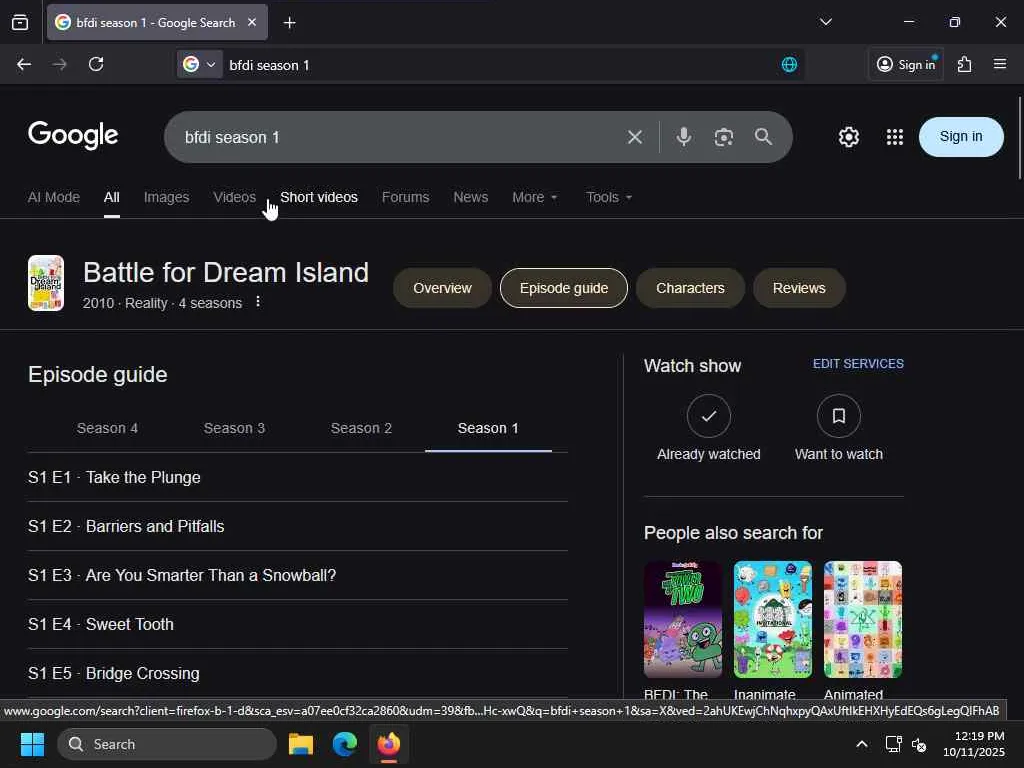Launch Microsoft Edge from the taskbar

(x=345, y=744)
